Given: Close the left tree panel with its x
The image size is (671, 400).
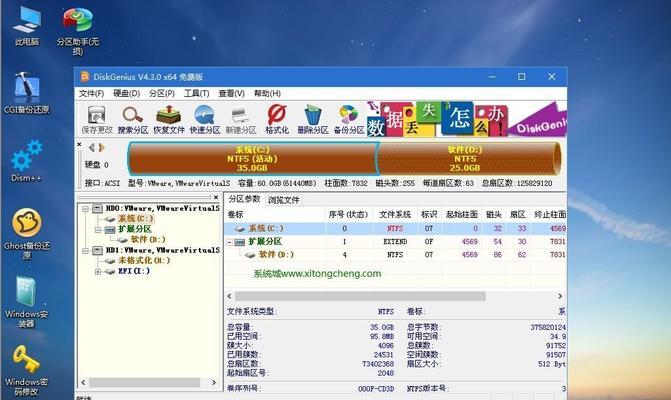Looking at the screenshot, I should coord(216,197).
